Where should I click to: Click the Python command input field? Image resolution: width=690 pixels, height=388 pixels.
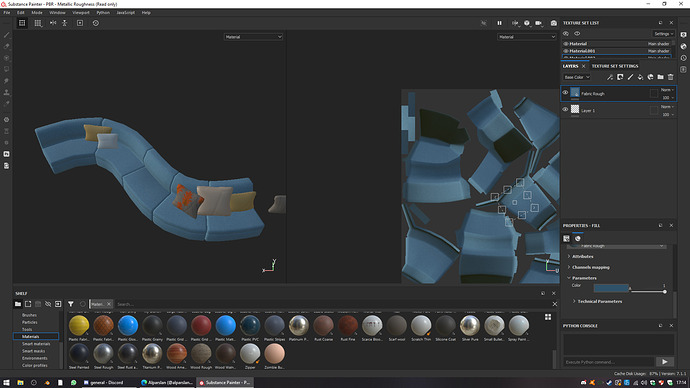click(x=609, y=362)
